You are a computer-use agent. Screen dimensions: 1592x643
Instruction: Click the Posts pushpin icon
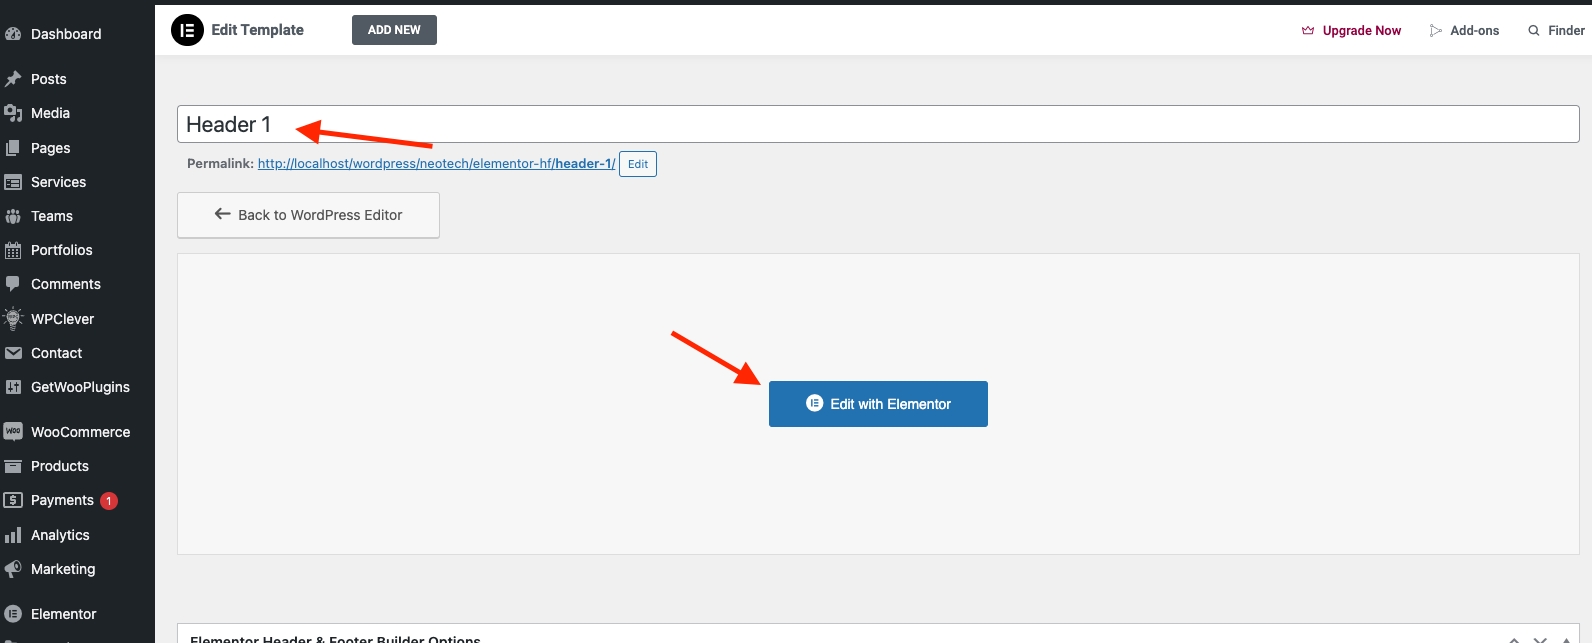pos(13,79)
